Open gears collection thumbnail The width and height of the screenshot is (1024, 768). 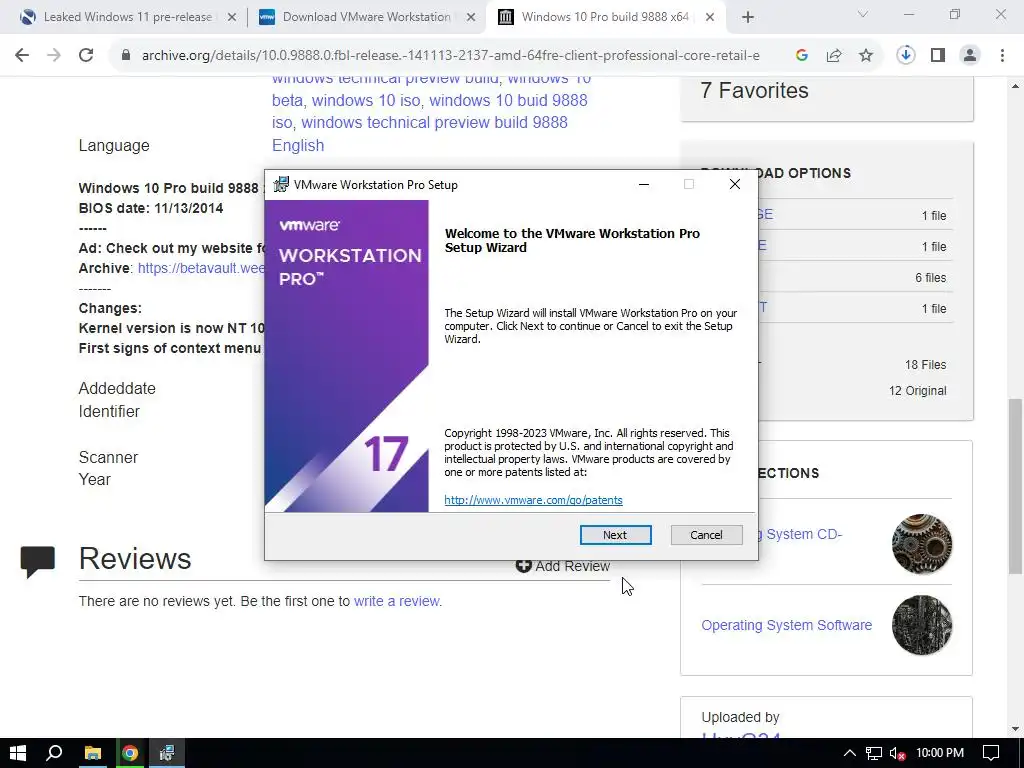[921, 544]
